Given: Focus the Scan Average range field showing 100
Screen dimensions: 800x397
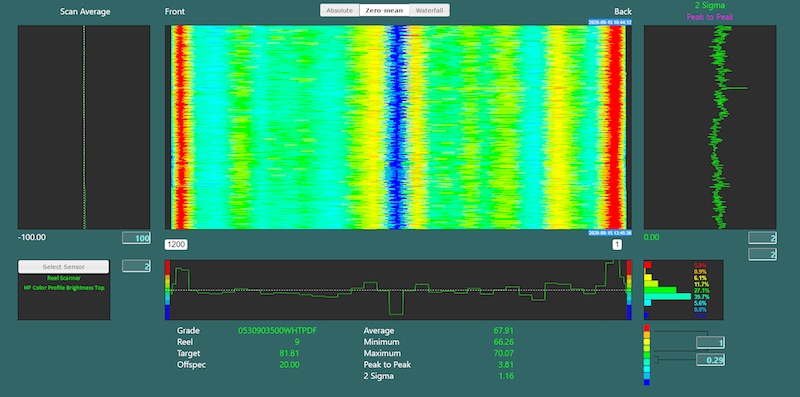Looking at the screenshot, I should [136, 238].
